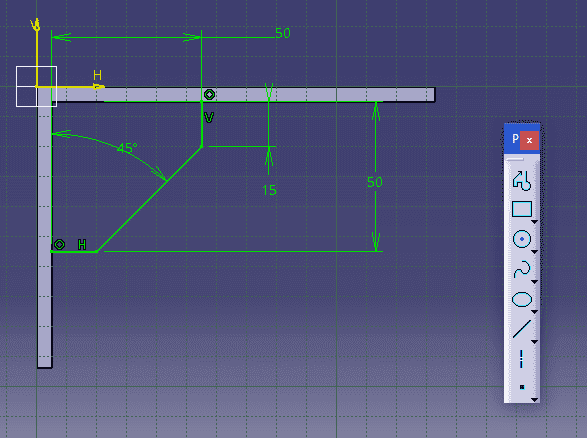The image size is (587, 438).
Task: Select the Profile polyline tool
Action: [522, 180]
